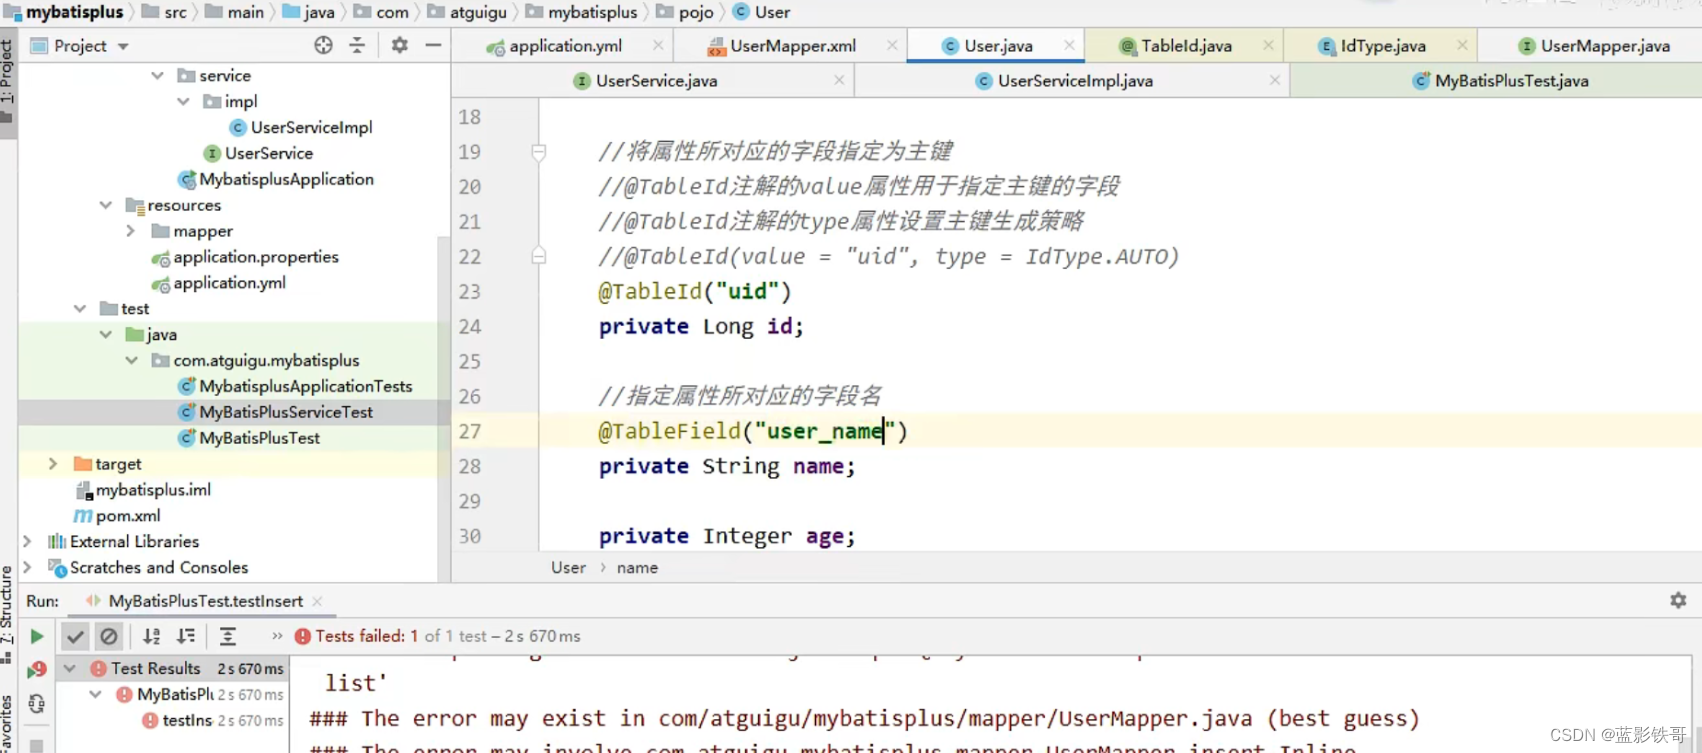
Task: Expand the mapper folder
Action: coord(130,231)
